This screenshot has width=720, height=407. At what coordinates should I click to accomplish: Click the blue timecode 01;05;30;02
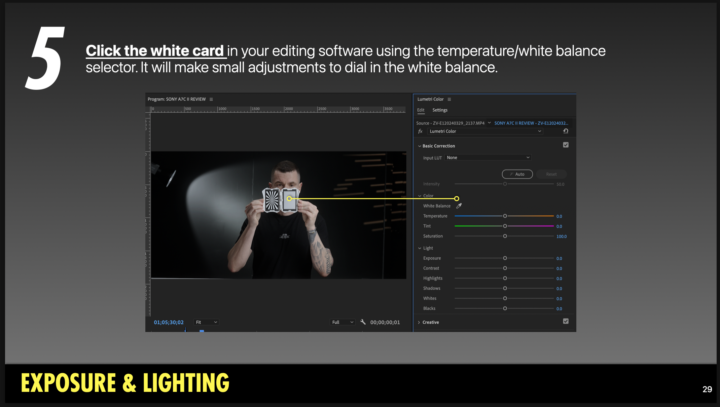[x=169, y=322]
